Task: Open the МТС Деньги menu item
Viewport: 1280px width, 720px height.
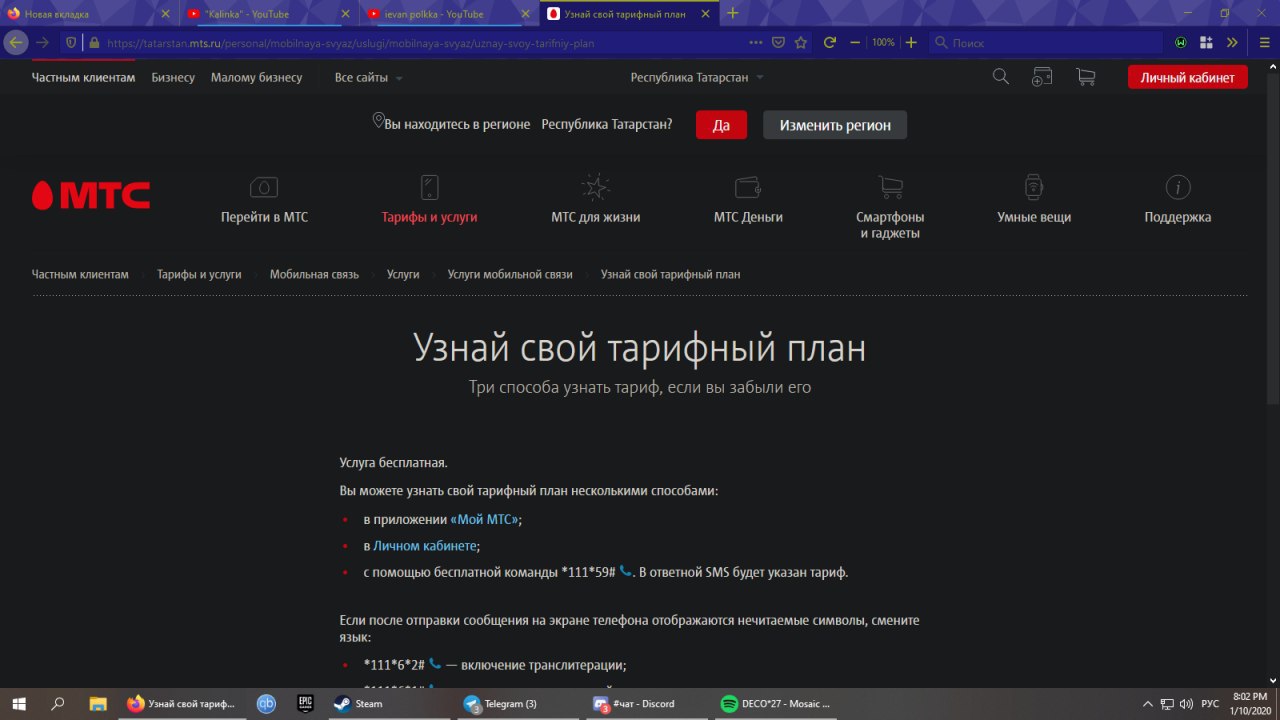Action: tap(748, 200)
